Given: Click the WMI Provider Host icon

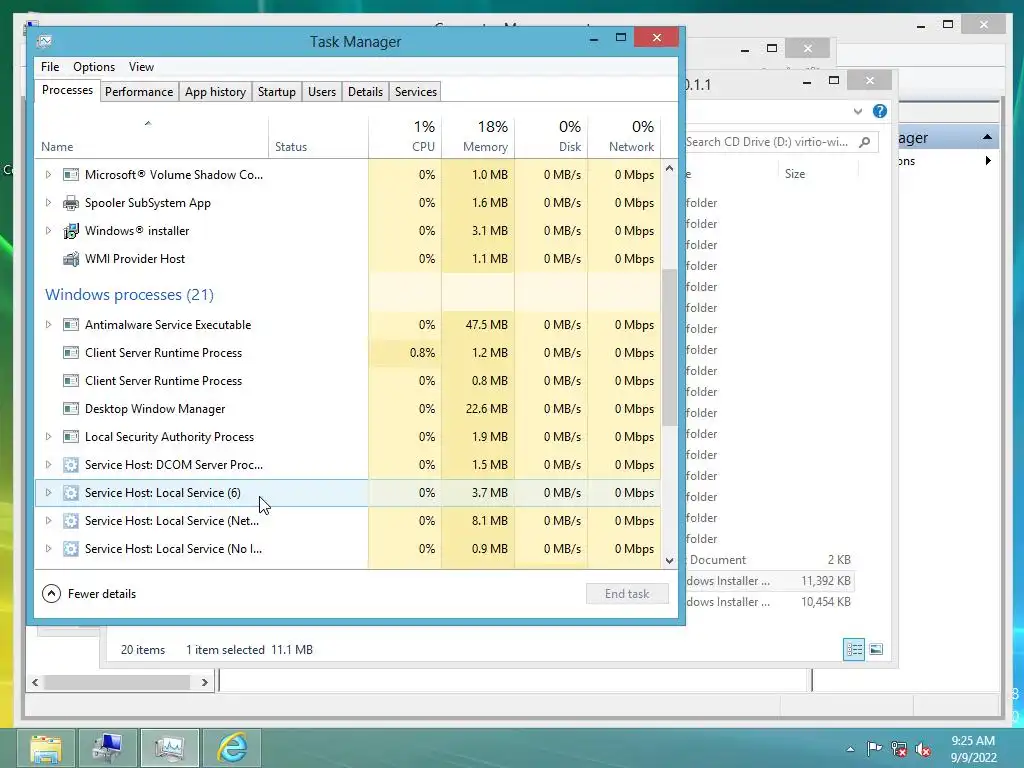Looking at the screenshot, I should [x=71, y=259].
